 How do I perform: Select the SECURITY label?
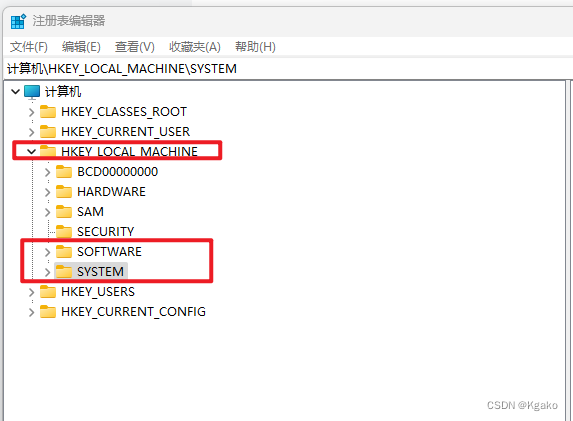click(x=106, y=231)
